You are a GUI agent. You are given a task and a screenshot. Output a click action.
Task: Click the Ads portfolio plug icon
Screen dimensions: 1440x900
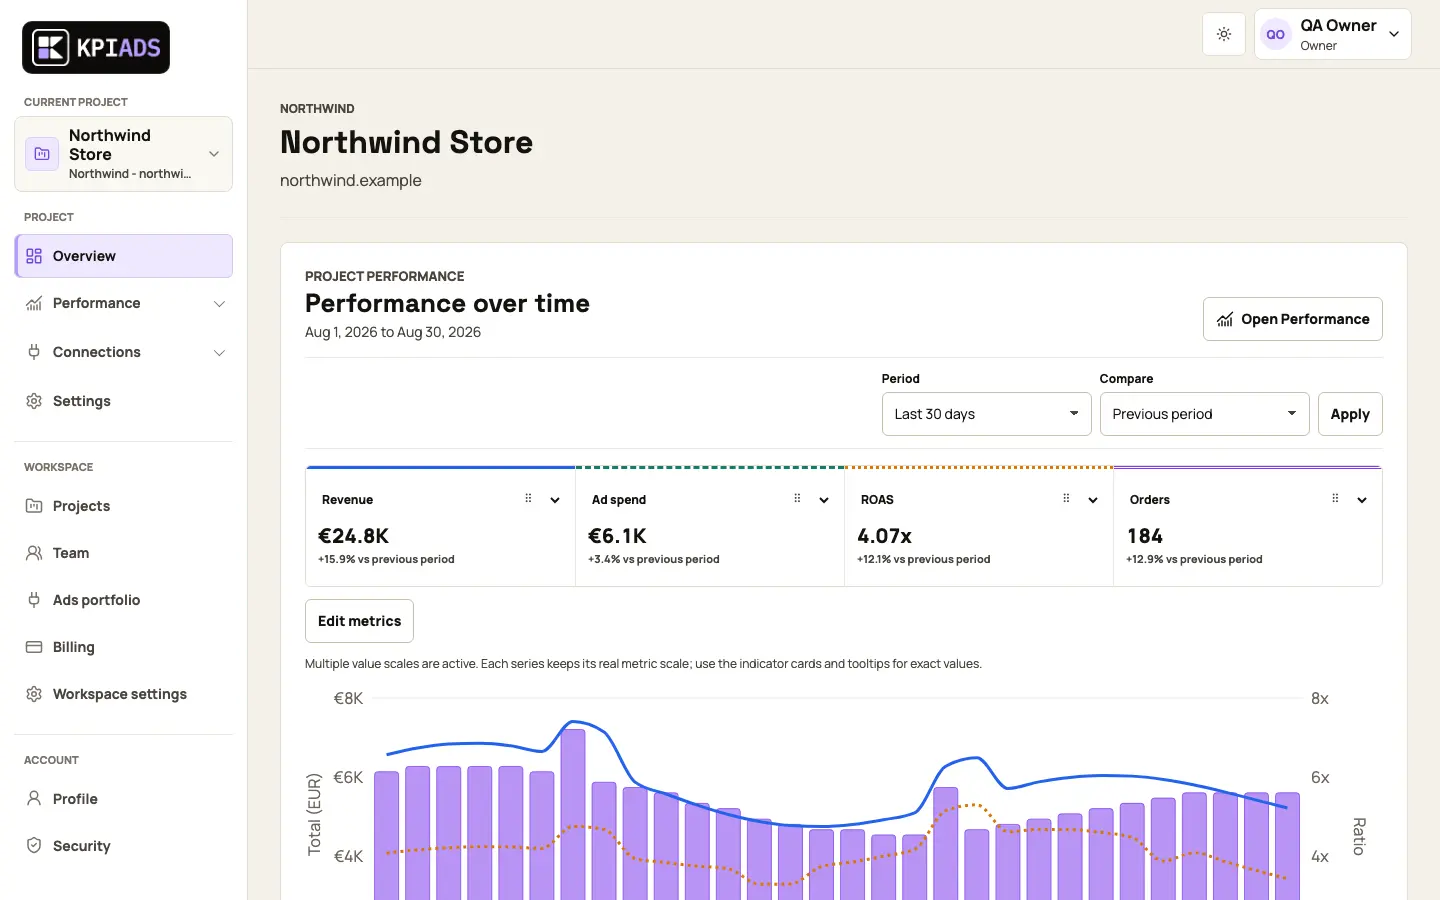pos(34,600)
